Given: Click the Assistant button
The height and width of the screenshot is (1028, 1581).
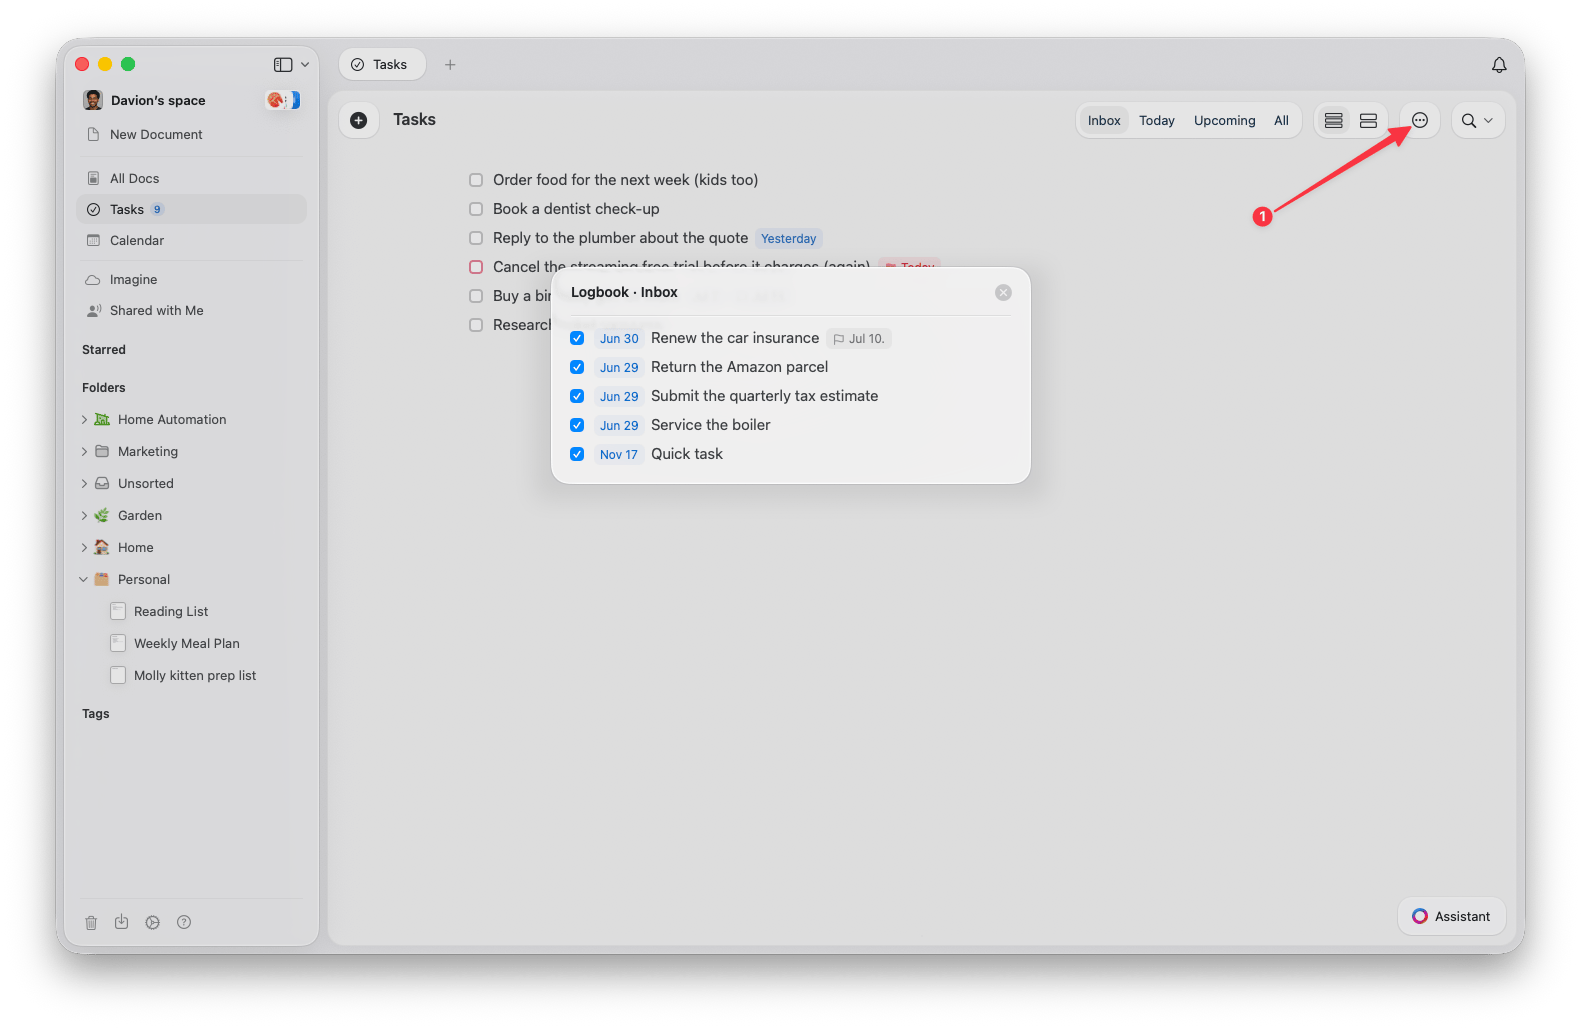Looking at the screenshot, I should click(1451, 916).
